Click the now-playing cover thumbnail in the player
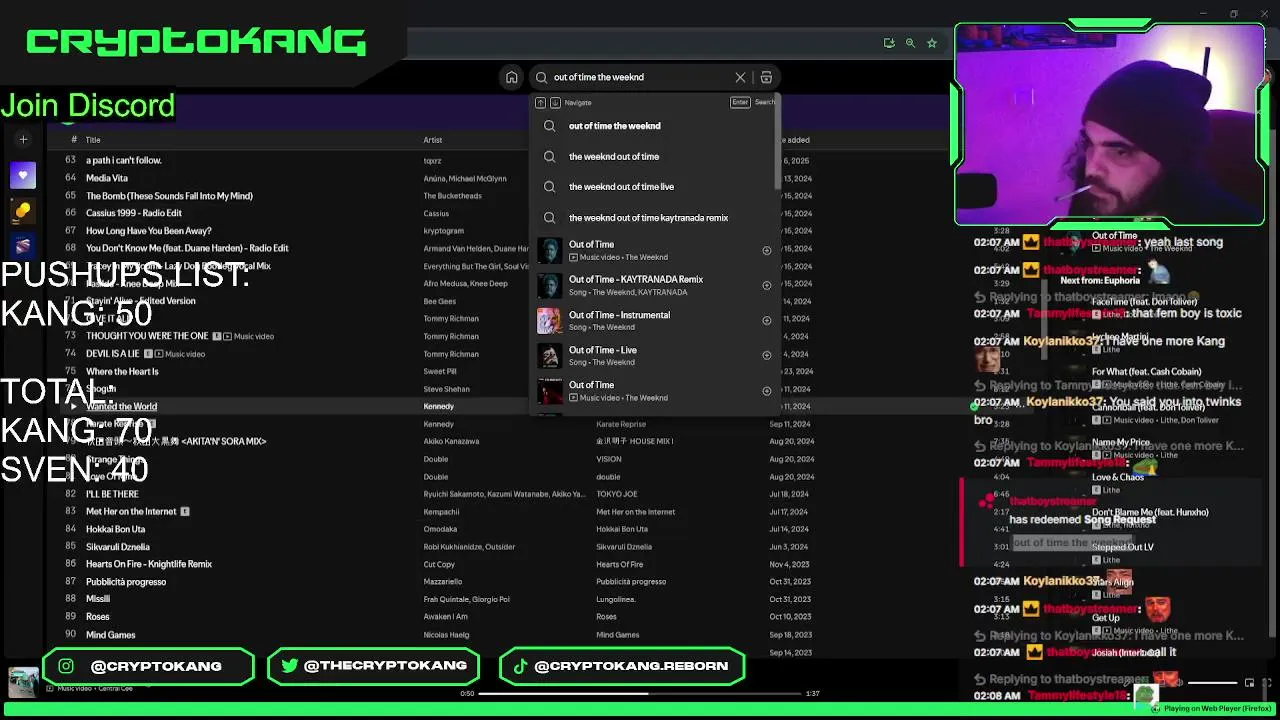 [x=23, y=681]
